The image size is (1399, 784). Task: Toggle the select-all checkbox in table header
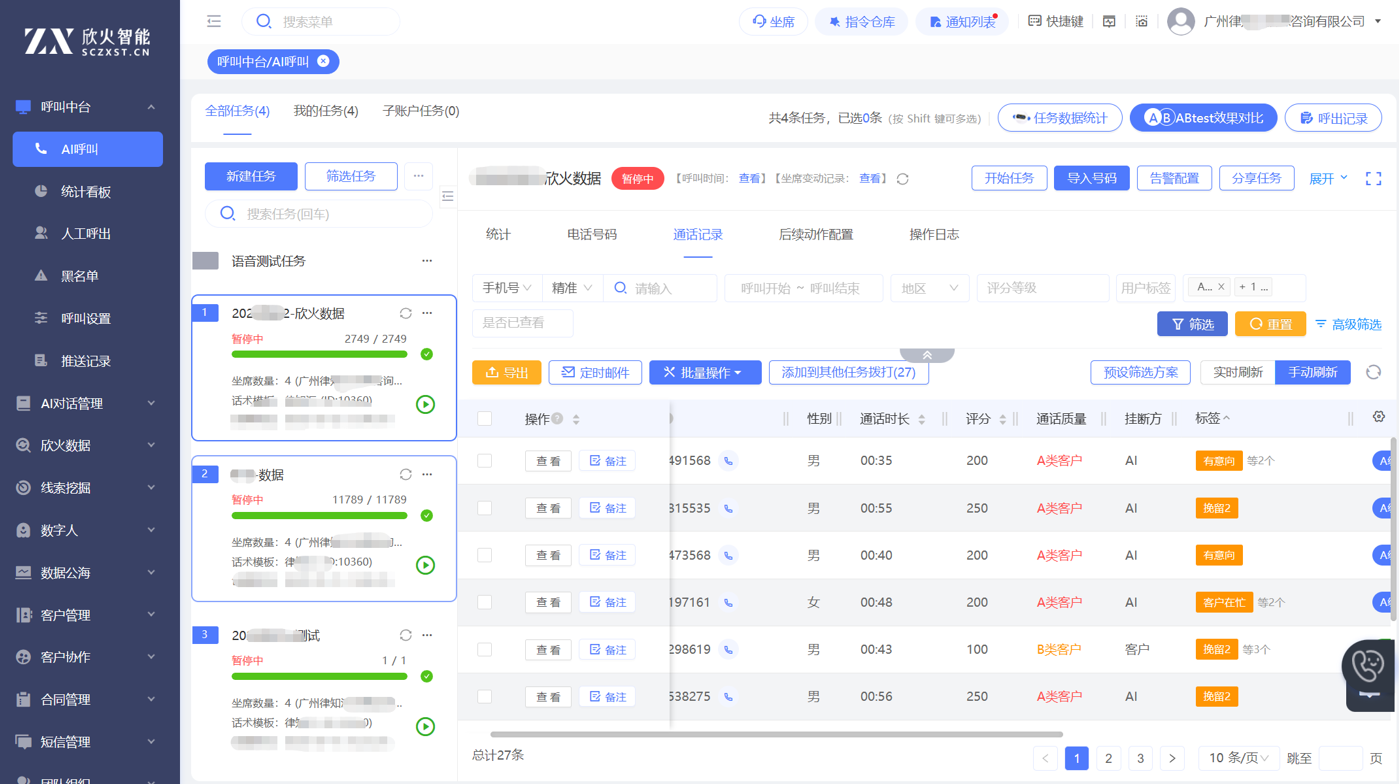click(485, 419)
